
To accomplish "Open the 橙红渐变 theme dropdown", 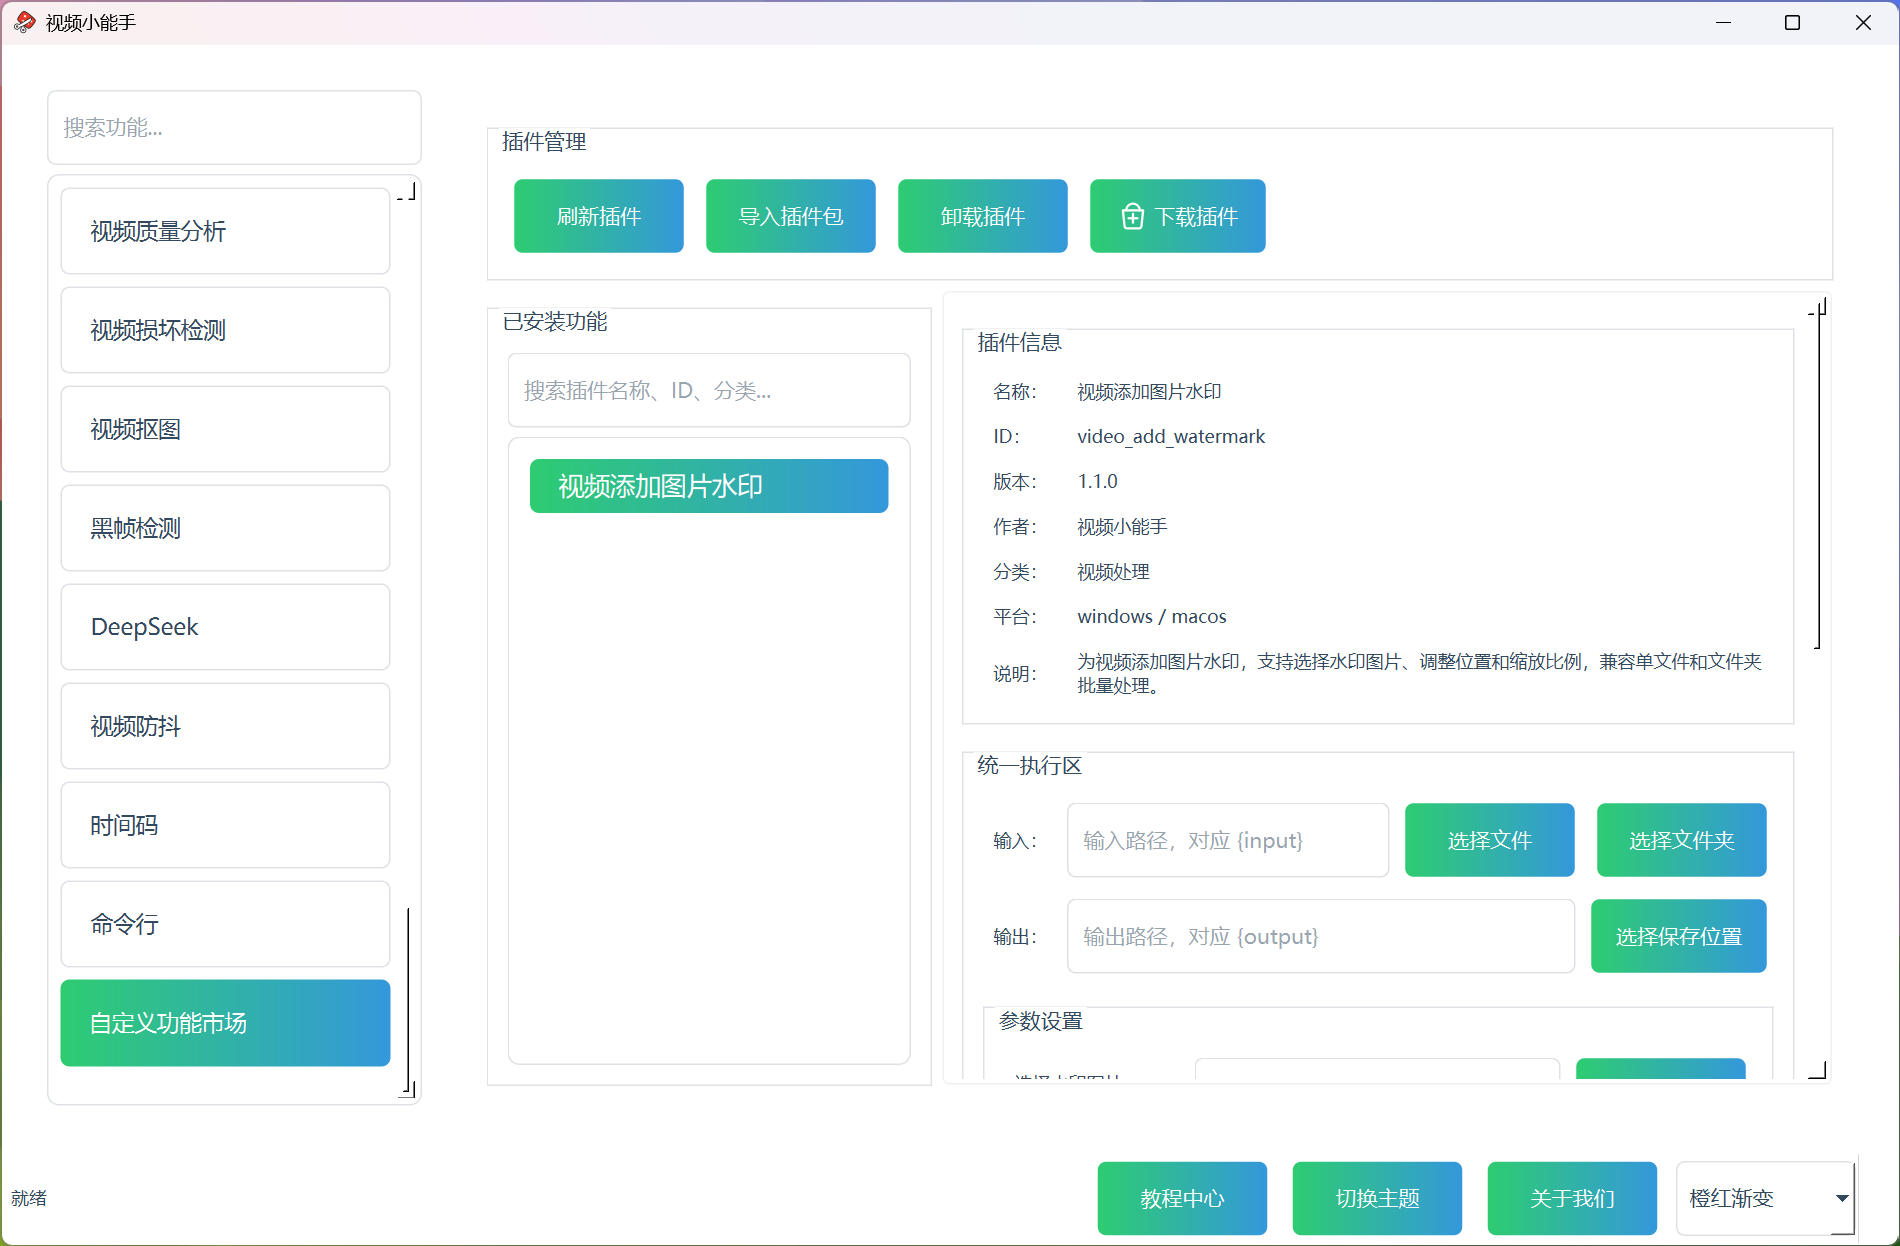I will point(1766,1198).
